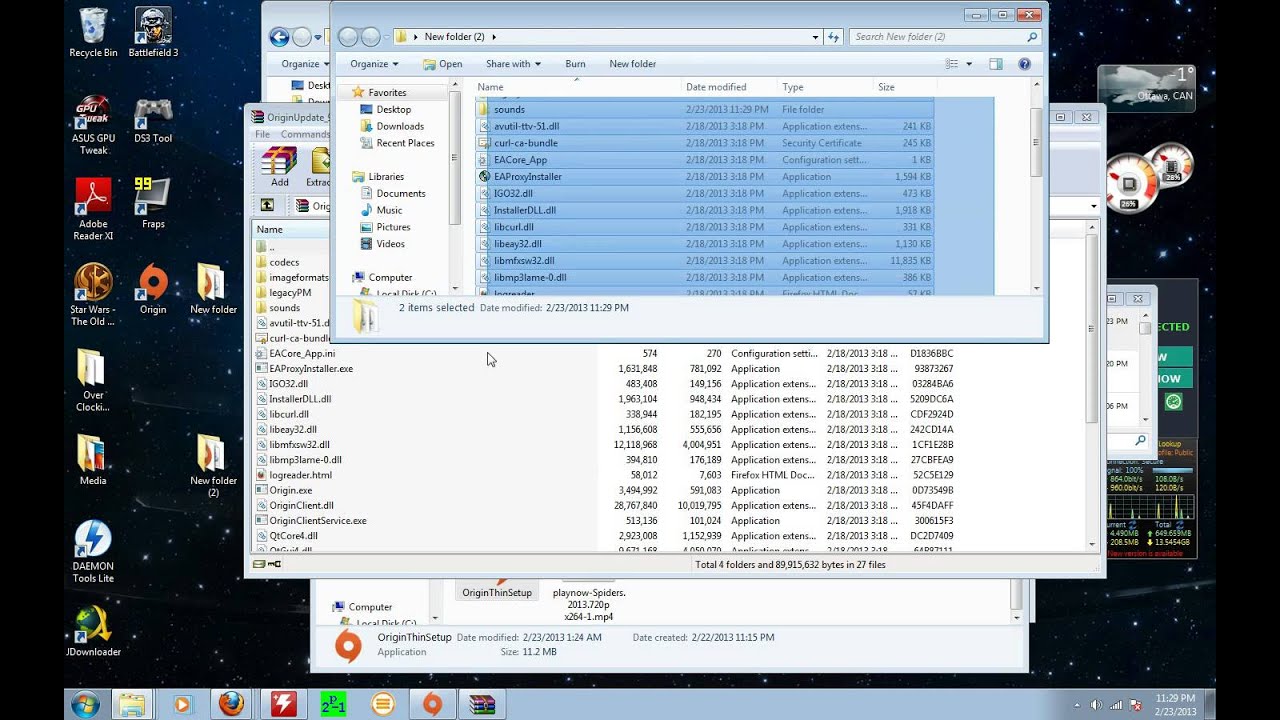Image resolution: width=1280 pixels, height=720 pixels.
Task: Open WinRAR taskbar icon
Action: pyautogui.click(x=482, y=704)
